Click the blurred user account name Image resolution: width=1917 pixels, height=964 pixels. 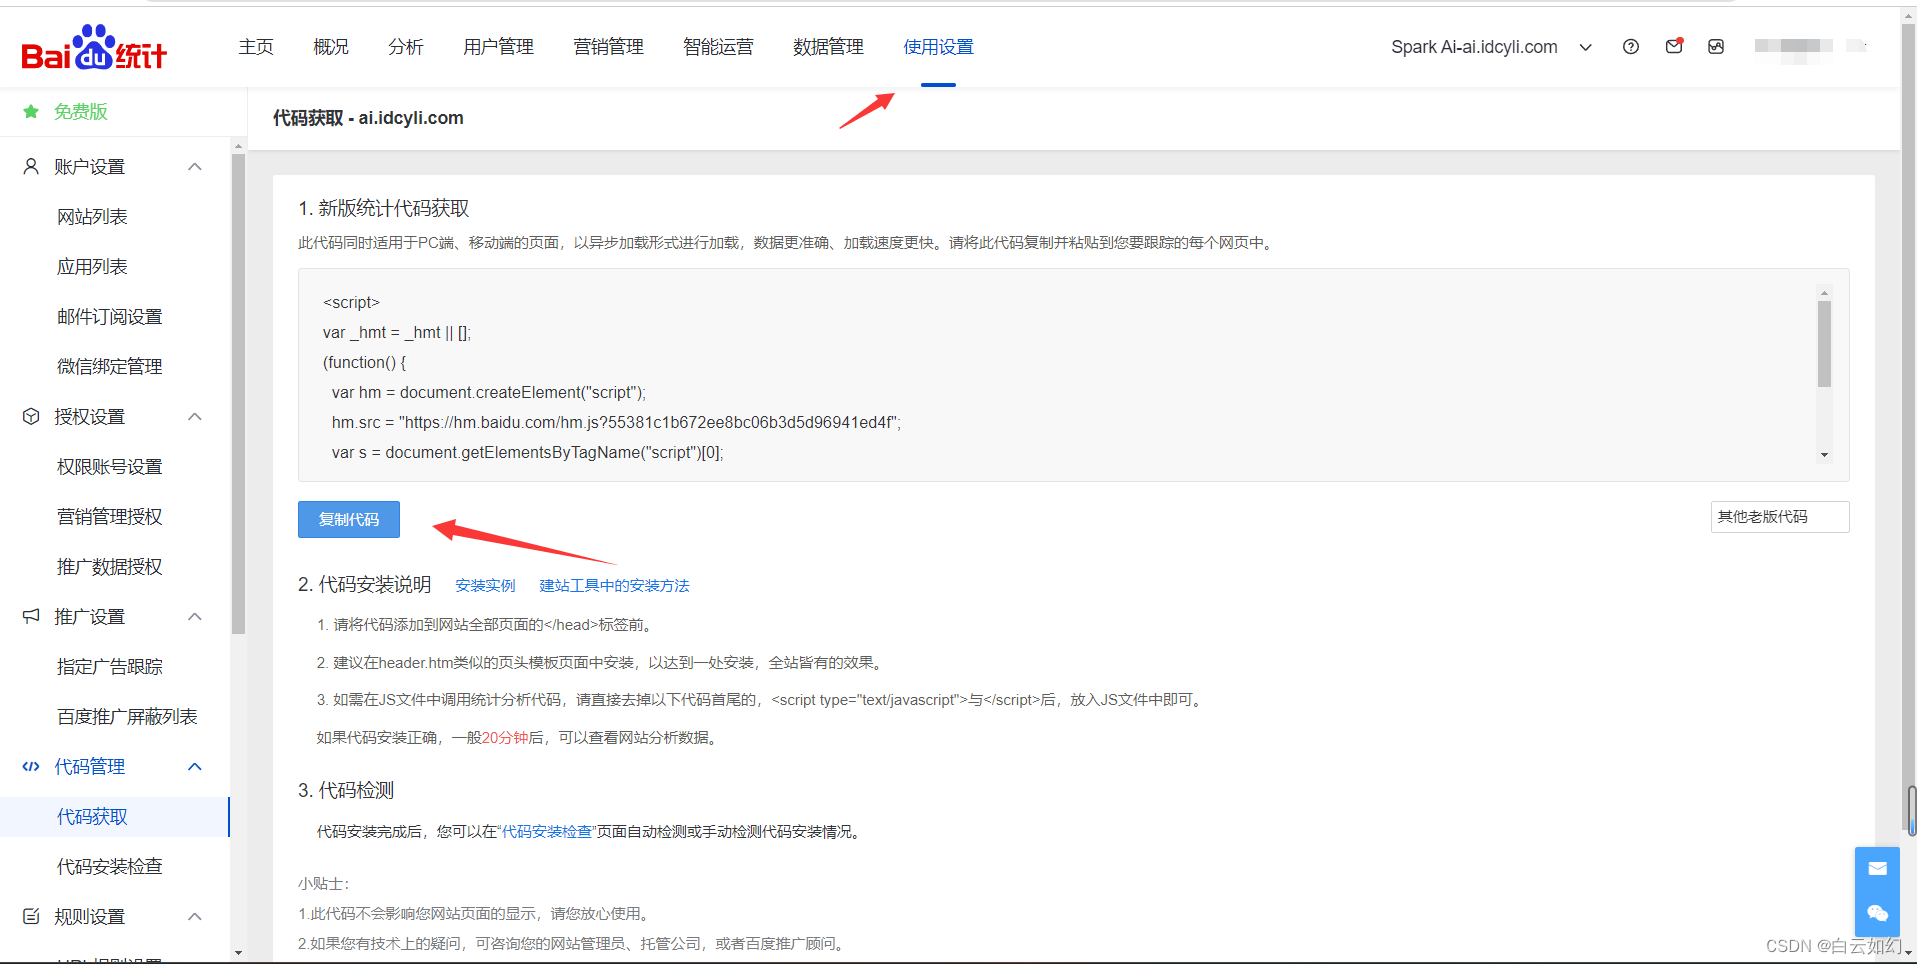(x=1794, y=46)
